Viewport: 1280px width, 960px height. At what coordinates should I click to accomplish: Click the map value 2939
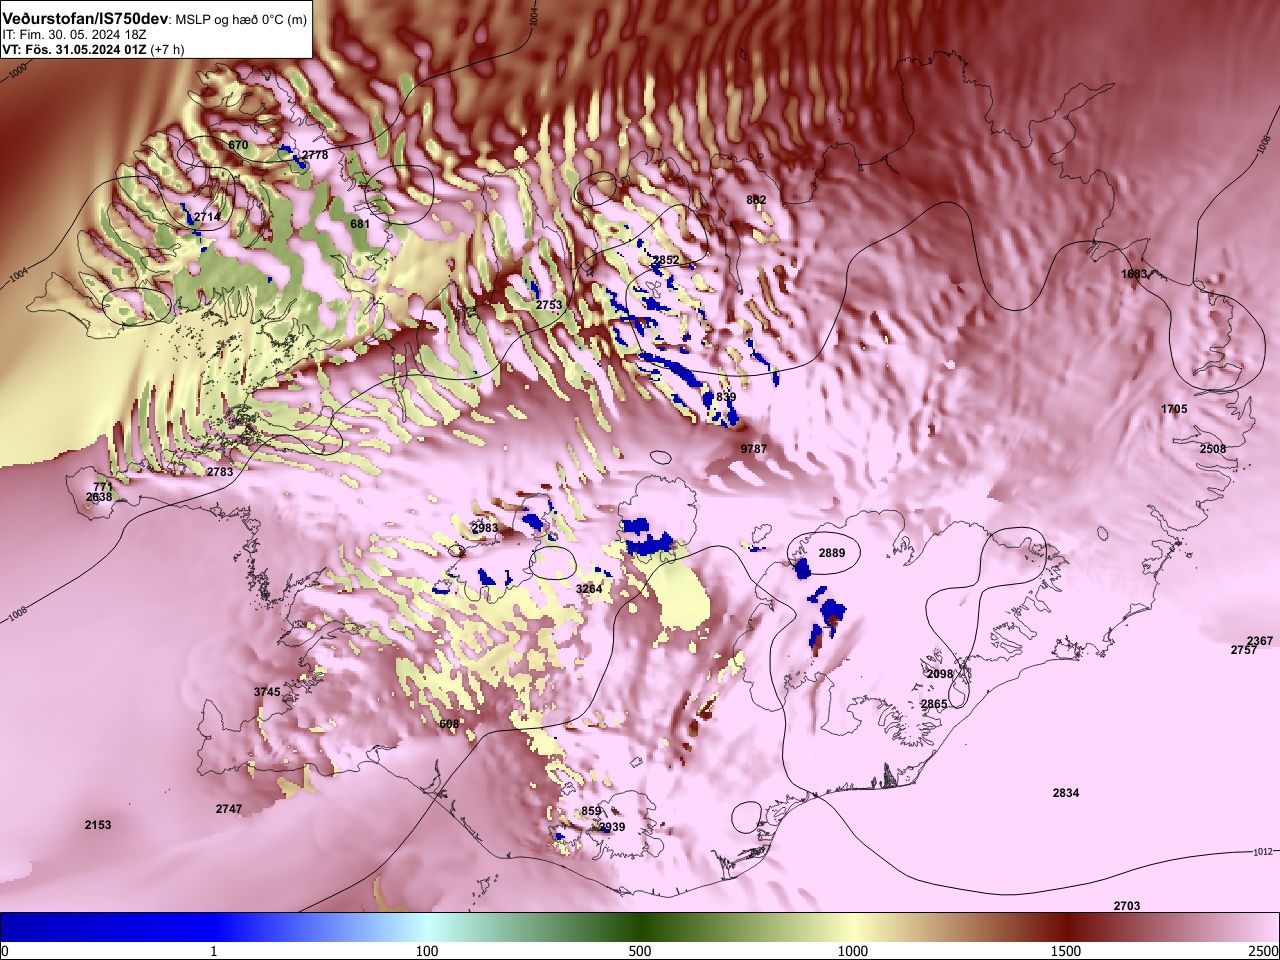[611, 827]
